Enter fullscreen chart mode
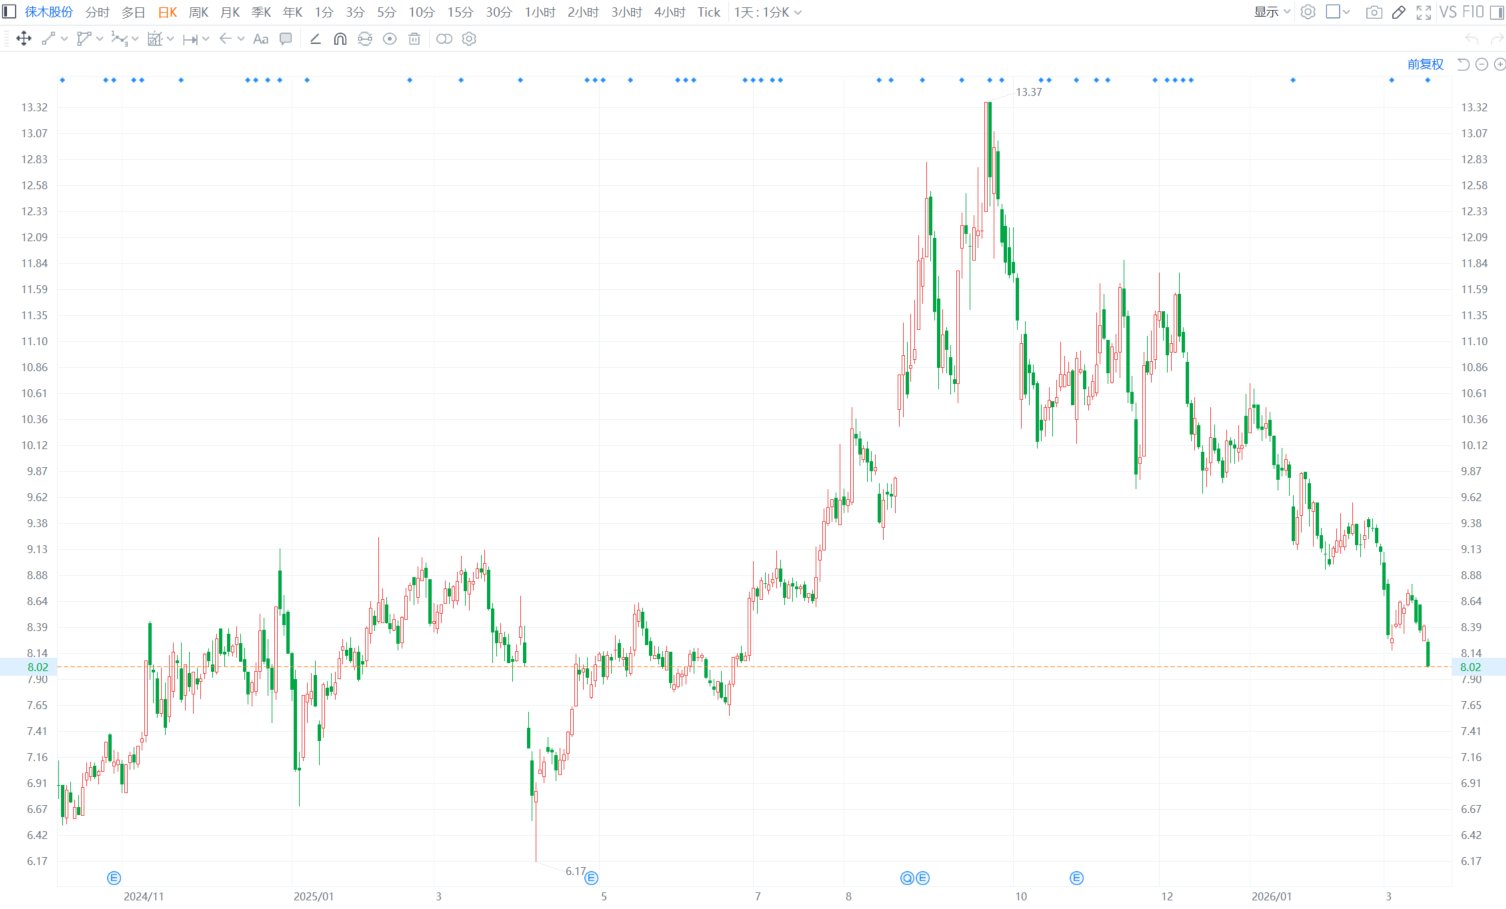This screenshot has height=909, width=1506. (1423, 12)
